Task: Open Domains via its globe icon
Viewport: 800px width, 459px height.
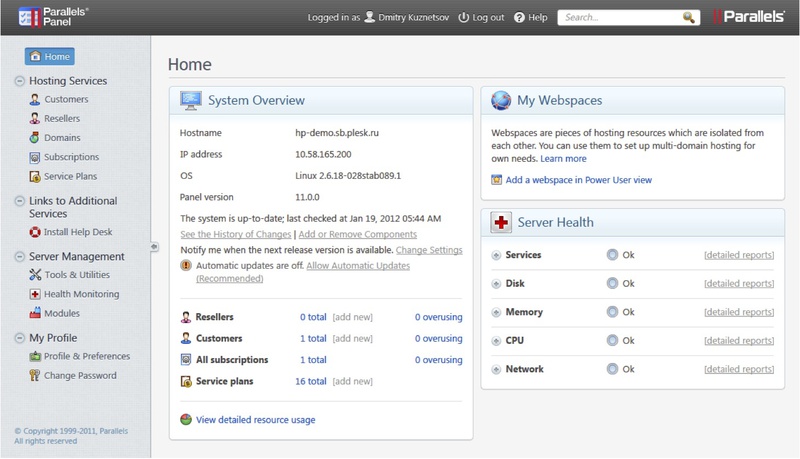Action: pos(35,138)
